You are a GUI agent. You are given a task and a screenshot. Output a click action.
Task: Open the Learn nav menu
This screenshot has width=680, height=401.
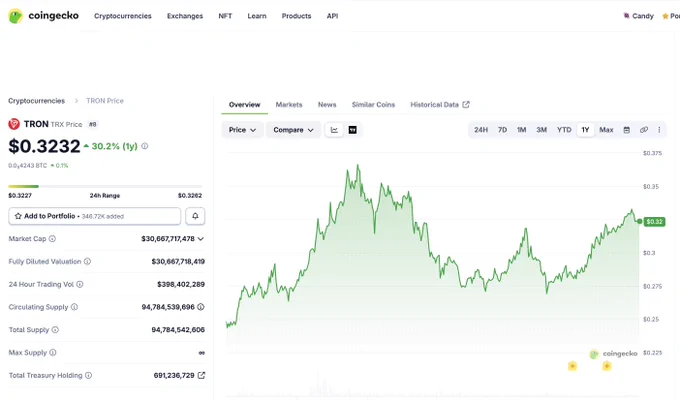[257, 16]
